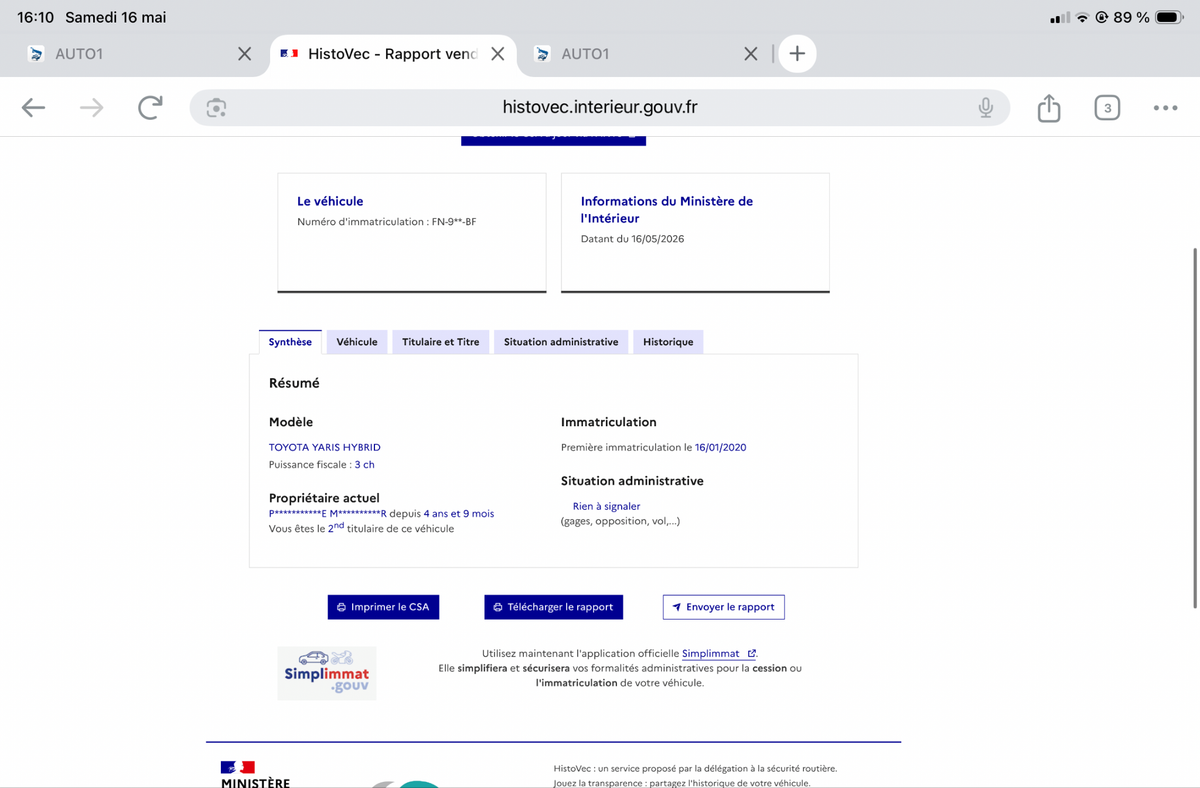The image size is (1200, 788).
Task: Close the HistoVec tab
Action: click(497, 54)
